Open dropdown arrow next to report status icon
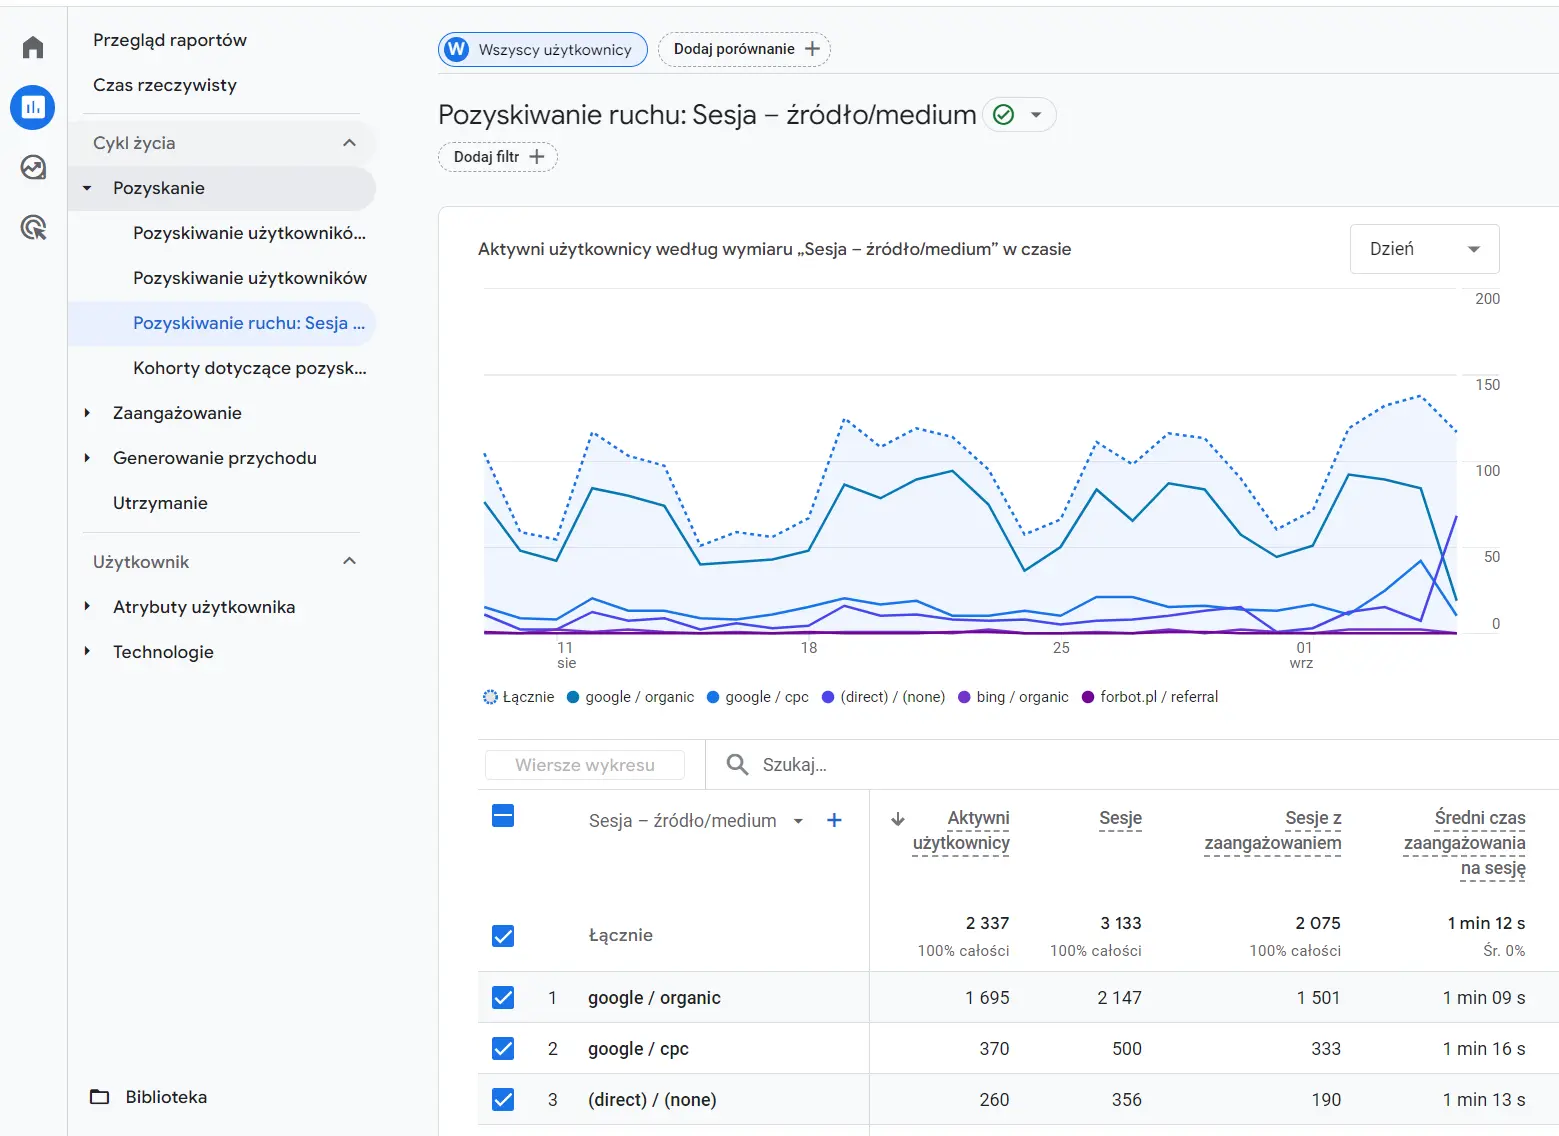The height and width of the screenshot is (1136, 1559). point(1037,115)
